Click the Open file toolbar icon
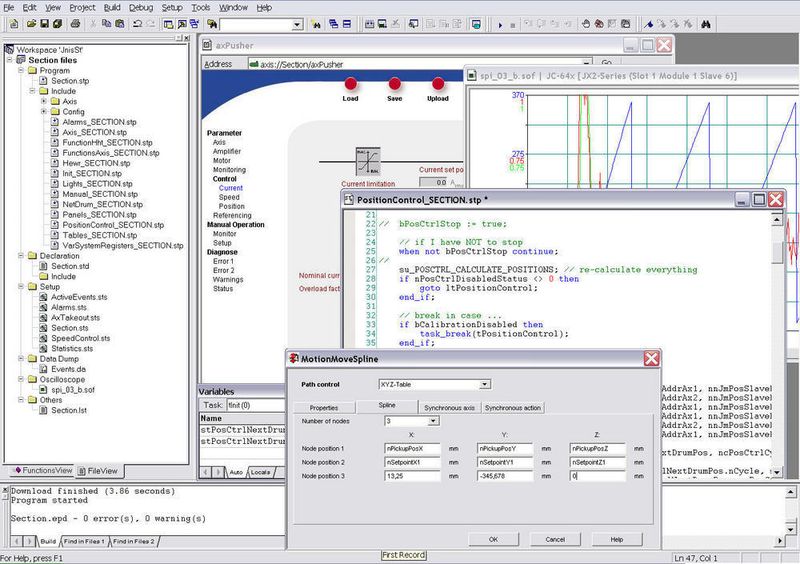 click(32, 23)
